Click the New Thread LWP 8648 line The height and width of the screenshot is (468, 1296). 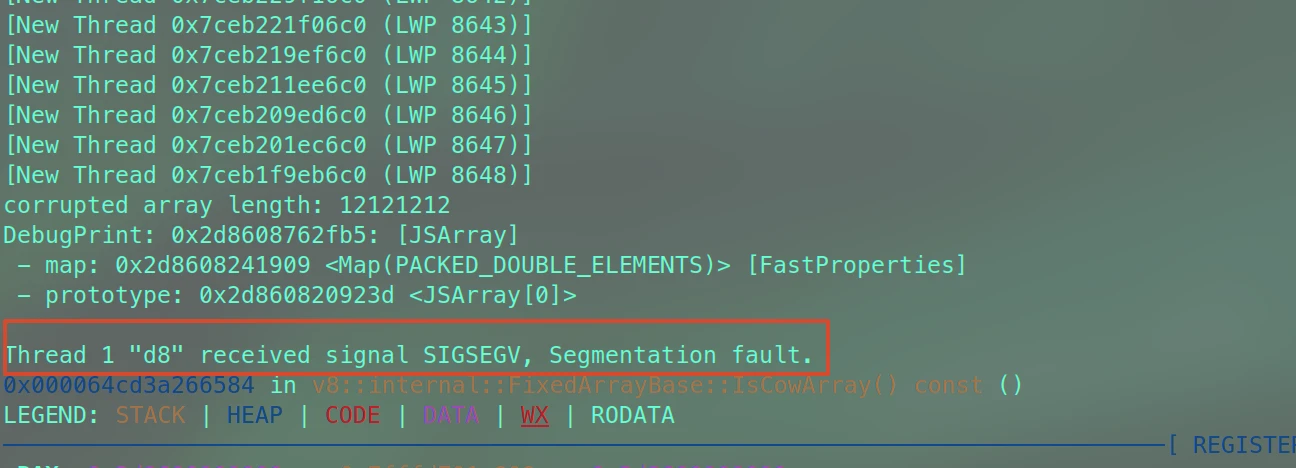click(268, 175)
